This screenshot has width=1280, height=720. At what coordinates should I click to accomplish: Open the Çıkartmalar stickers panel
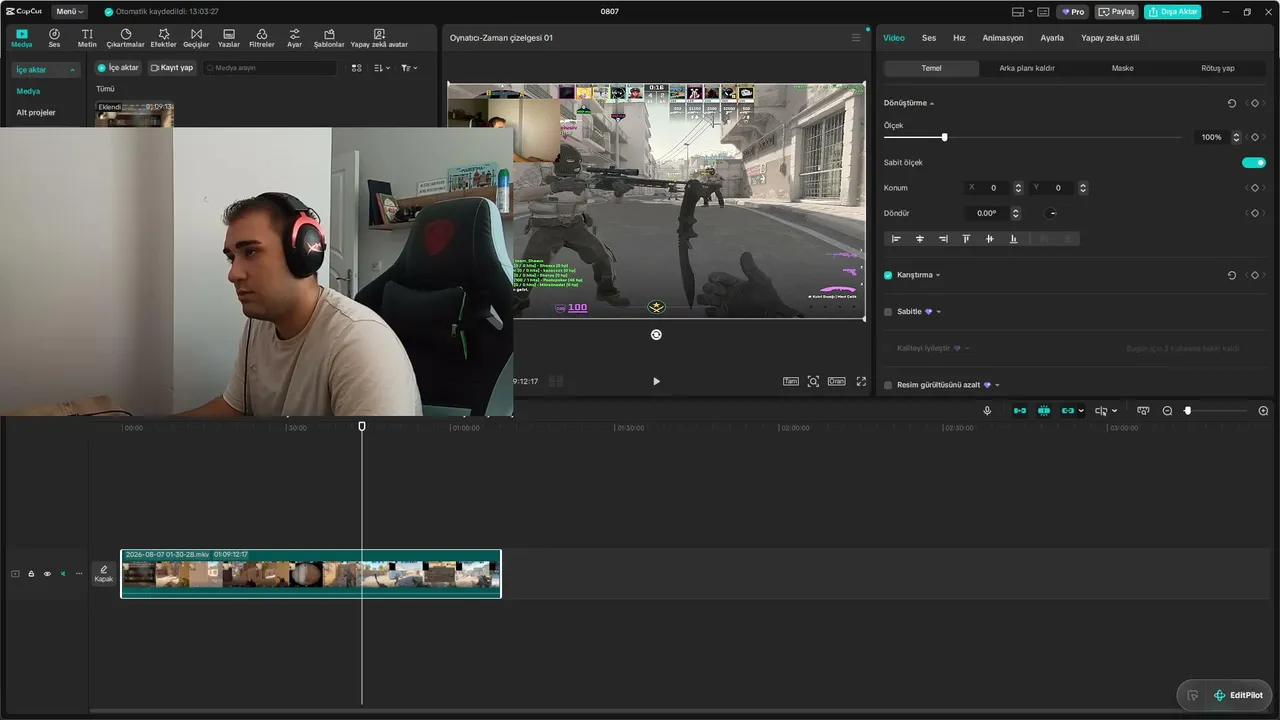point(126,38)
